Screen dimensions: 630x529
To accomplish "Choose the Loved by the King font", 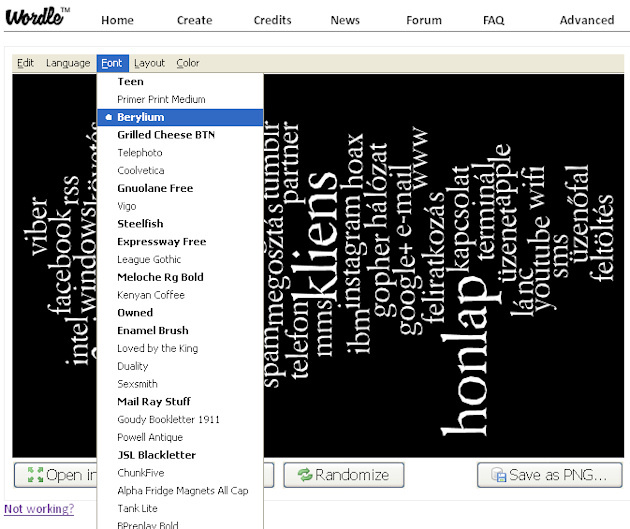I will 180,348.
